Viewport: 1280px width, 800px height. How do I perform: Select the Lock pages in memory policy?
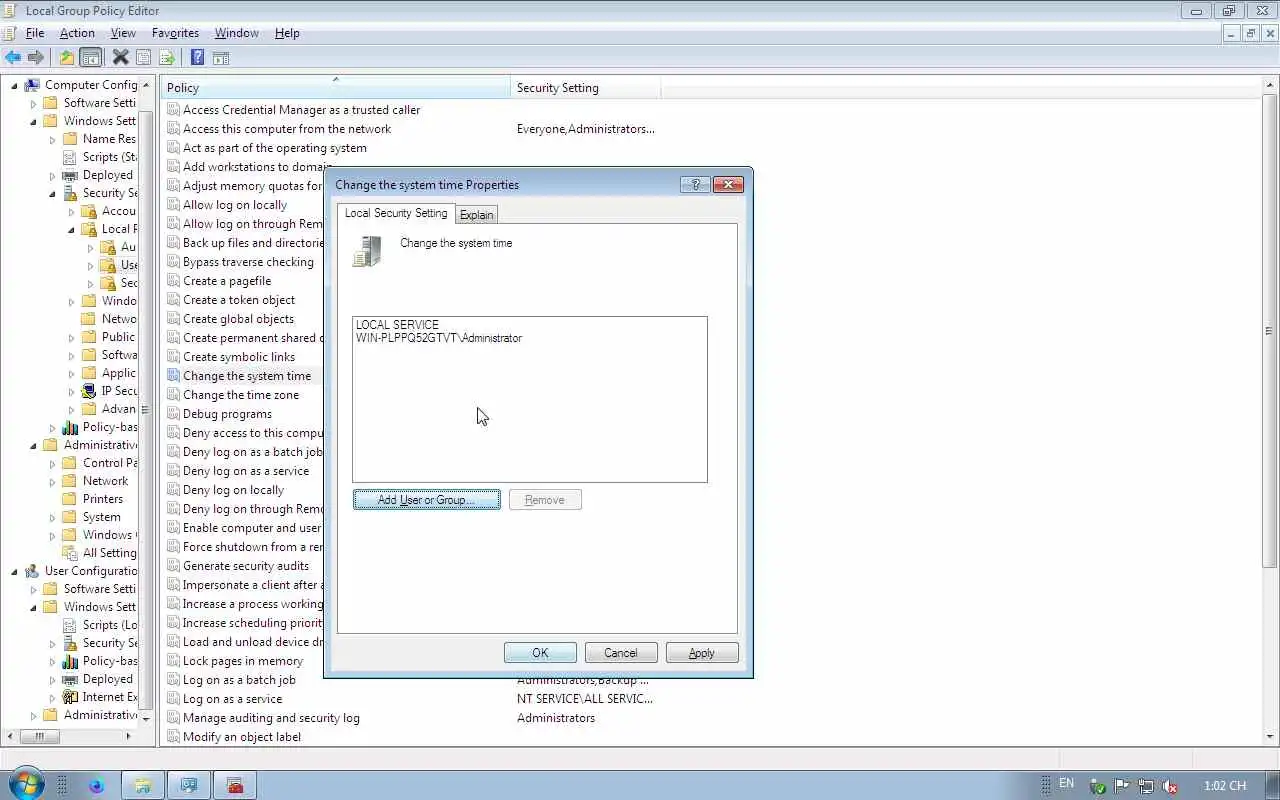point(242,661)
